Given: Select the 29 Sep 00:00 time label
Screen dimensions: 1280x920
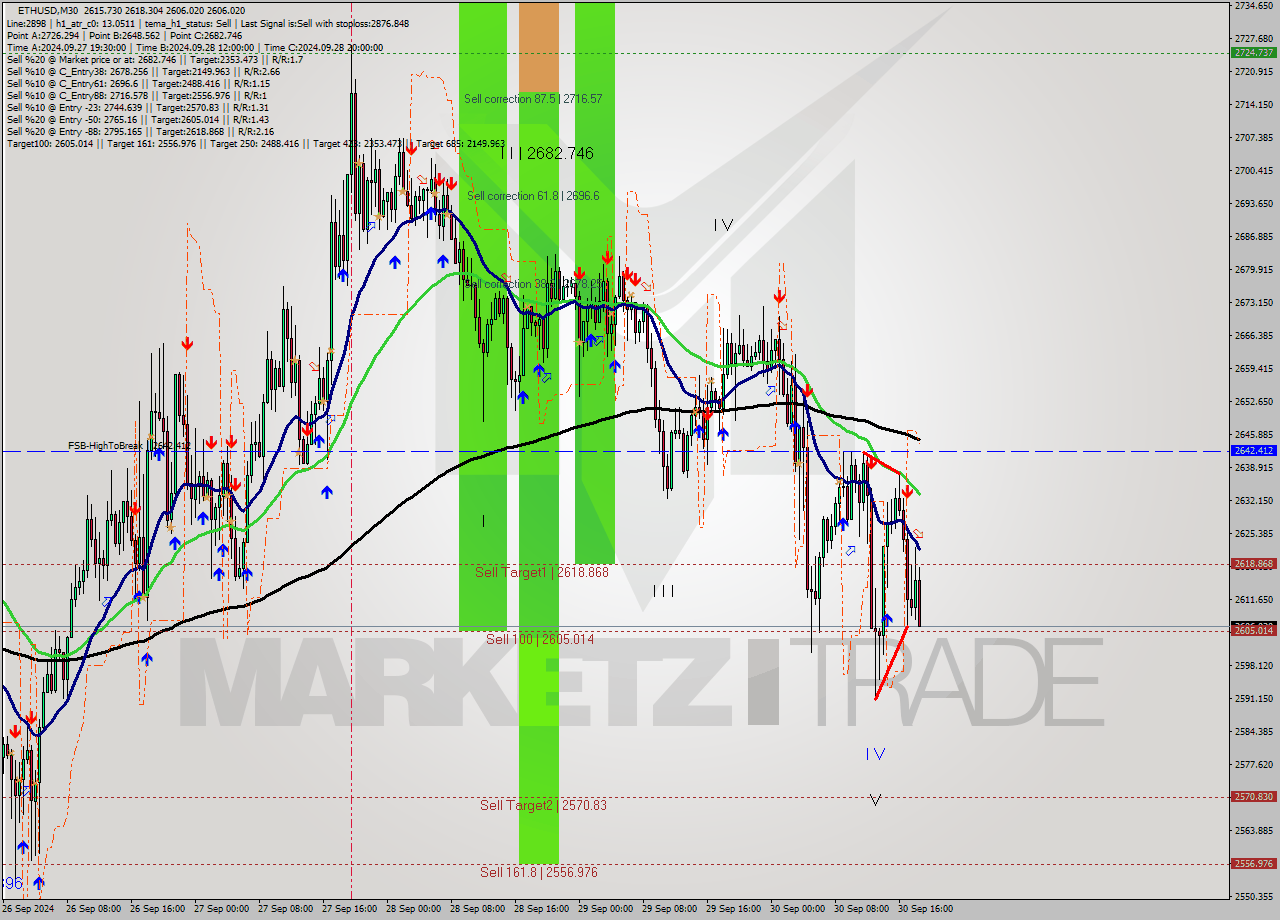Looking at the screenshot, I should (607, 909).
